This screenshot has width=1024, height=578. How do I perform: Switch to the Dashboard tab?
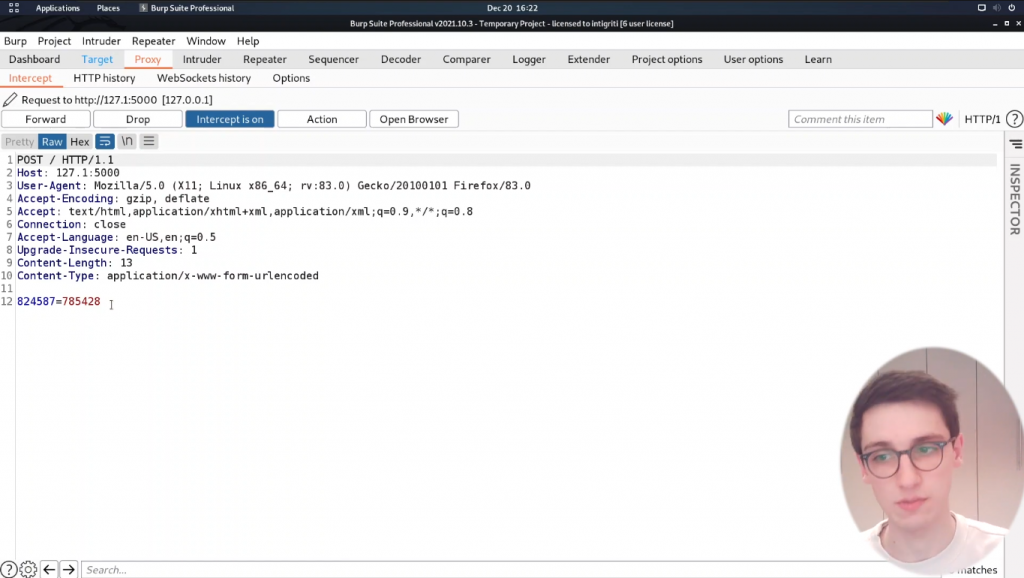(35, 59)
